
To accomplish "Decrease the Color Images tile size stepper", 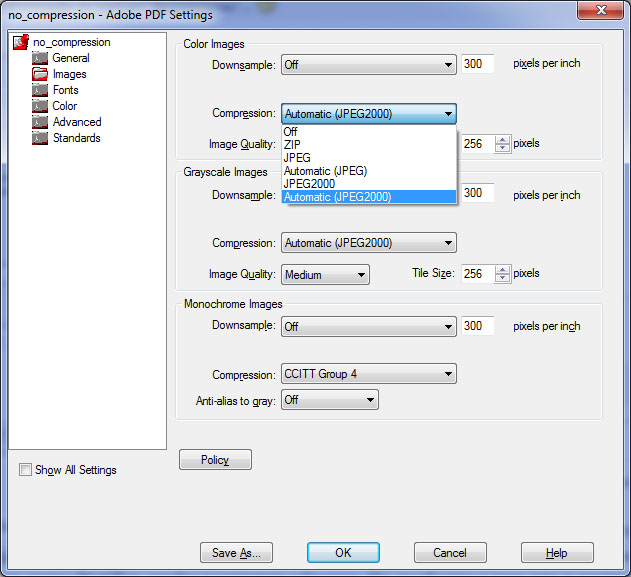I will click(x=502, y=148).
